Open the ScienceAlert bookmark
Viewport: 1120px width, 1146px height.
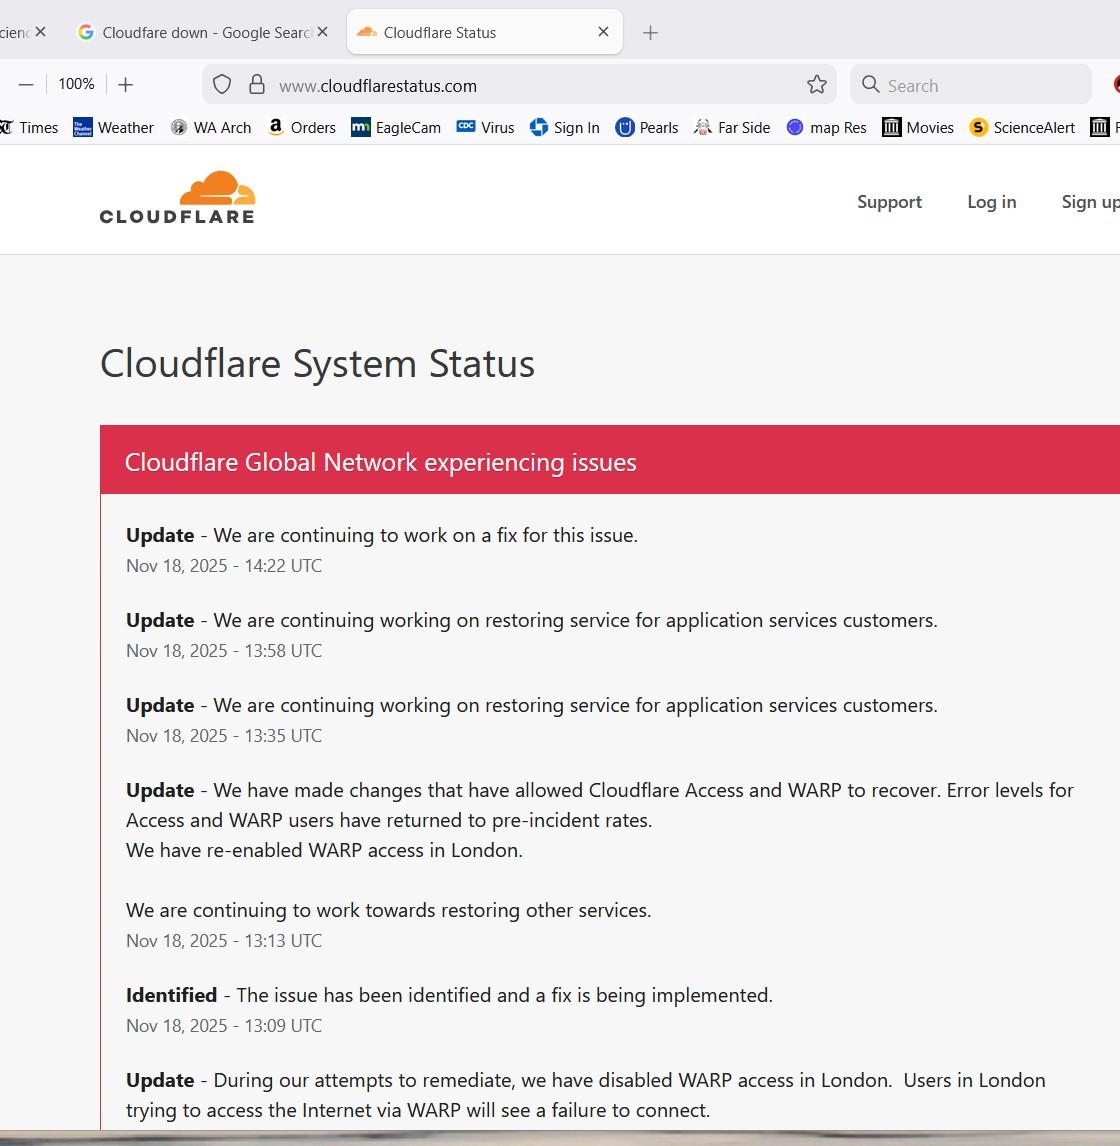[x=1022, y=127]
